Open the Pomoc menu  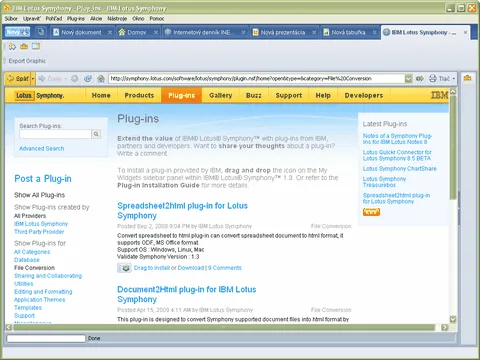click(157, 19)
